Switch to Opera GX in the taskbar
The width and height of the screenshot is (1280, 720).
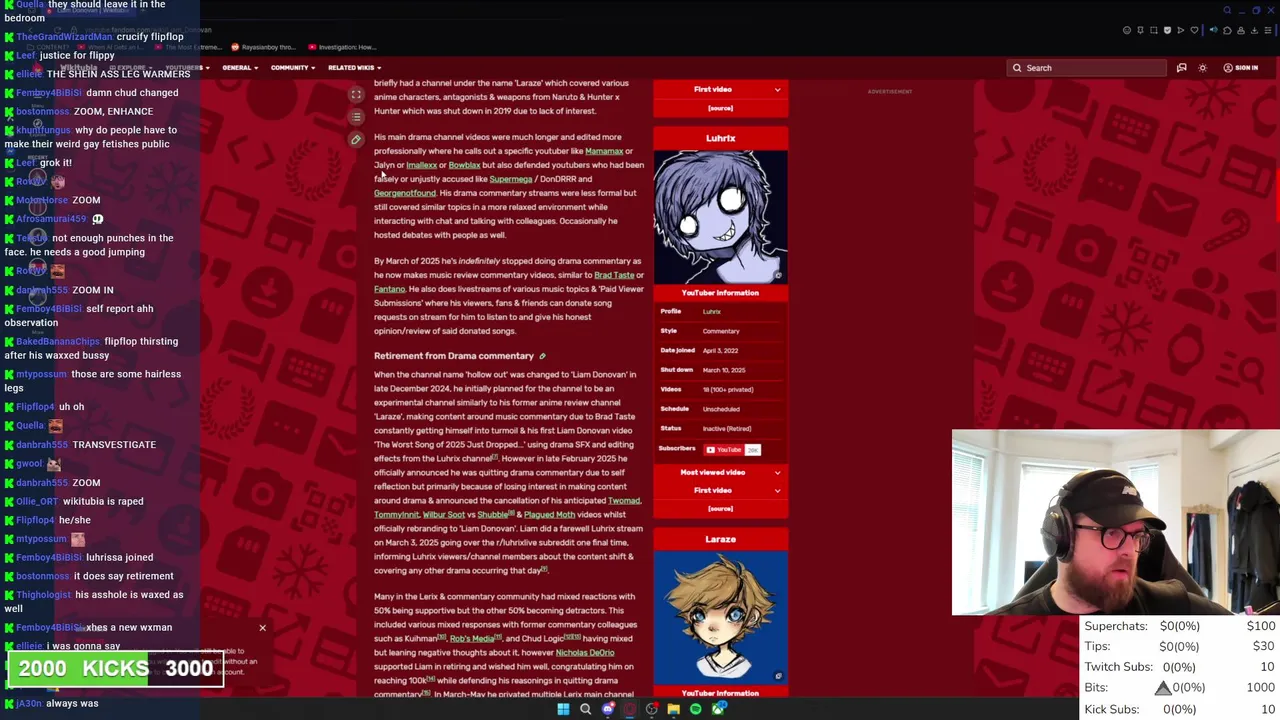[x=629, y=709]
